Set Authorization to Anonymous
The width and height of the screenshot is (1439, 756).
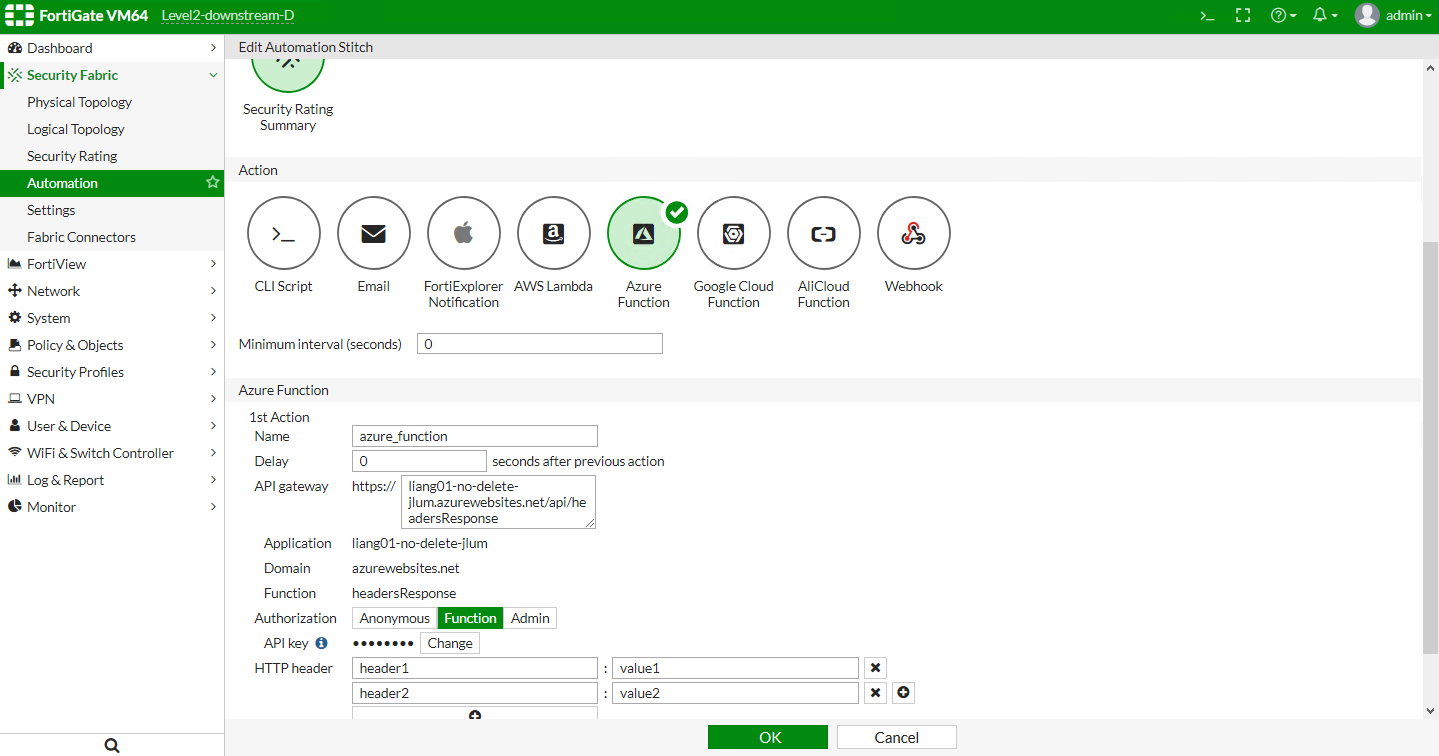[395, 618]
